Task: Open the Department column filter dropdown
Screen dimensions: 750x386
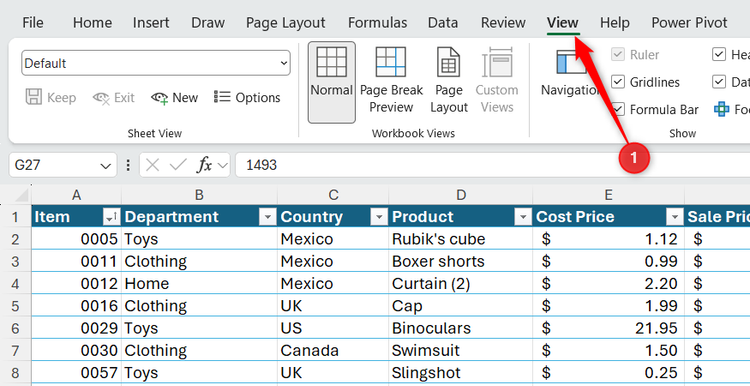Action: (x=267, y=218)
